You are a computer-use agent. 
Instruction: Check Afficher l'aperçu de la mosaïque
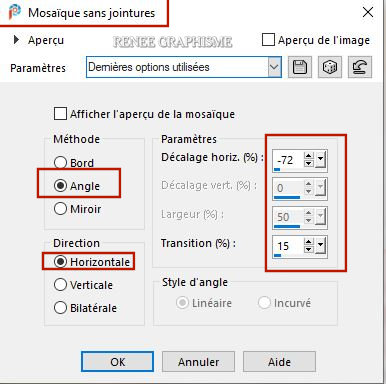60,113
